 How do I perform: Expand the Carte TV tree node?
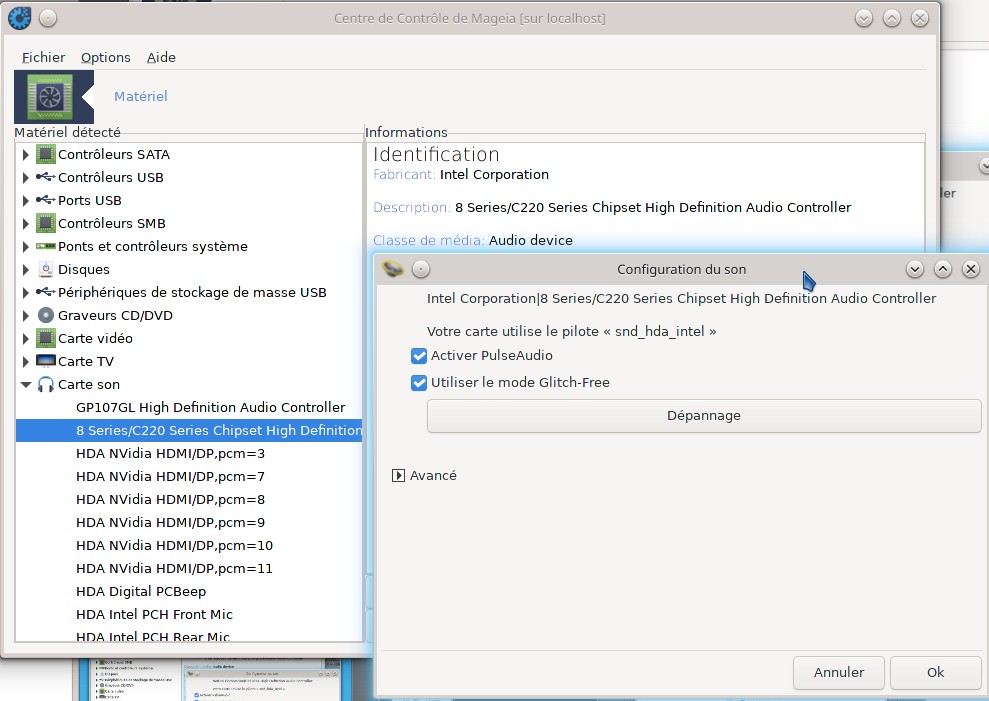(x=25, y=362)
